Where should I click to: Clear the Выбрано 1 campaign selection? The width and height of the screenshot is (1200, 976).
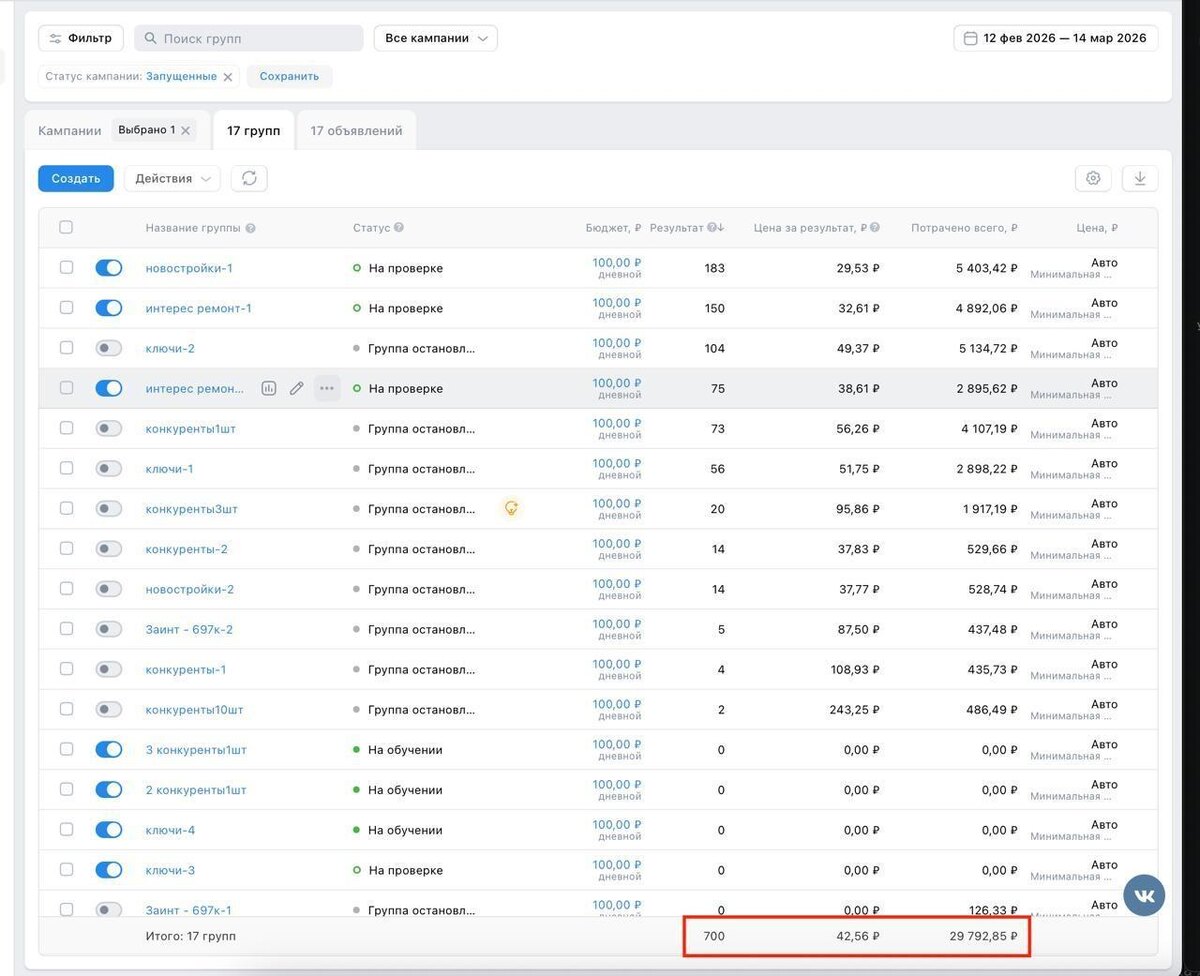point(185,130)
